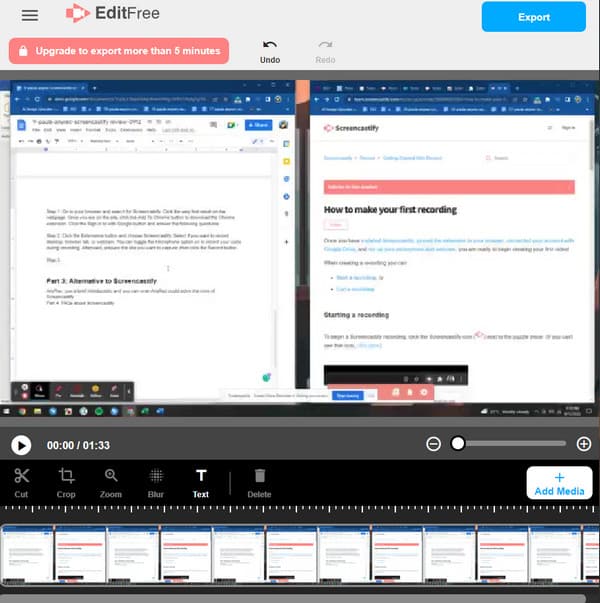Click the timeline ruler
The height and width of the screenshot is (603, 600).
point(300,510)
